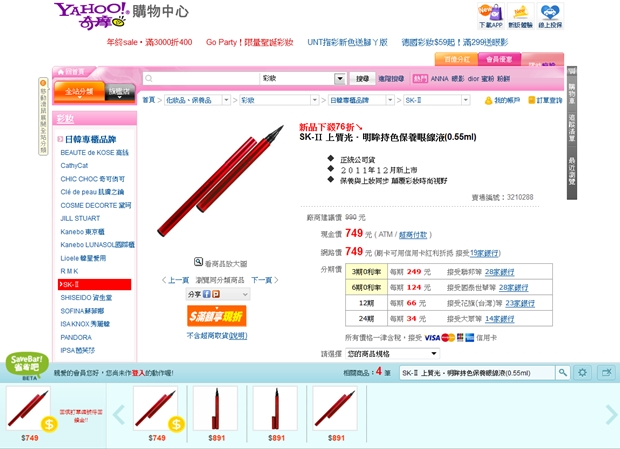Open UNT nail color promo link

pos(347,42)
